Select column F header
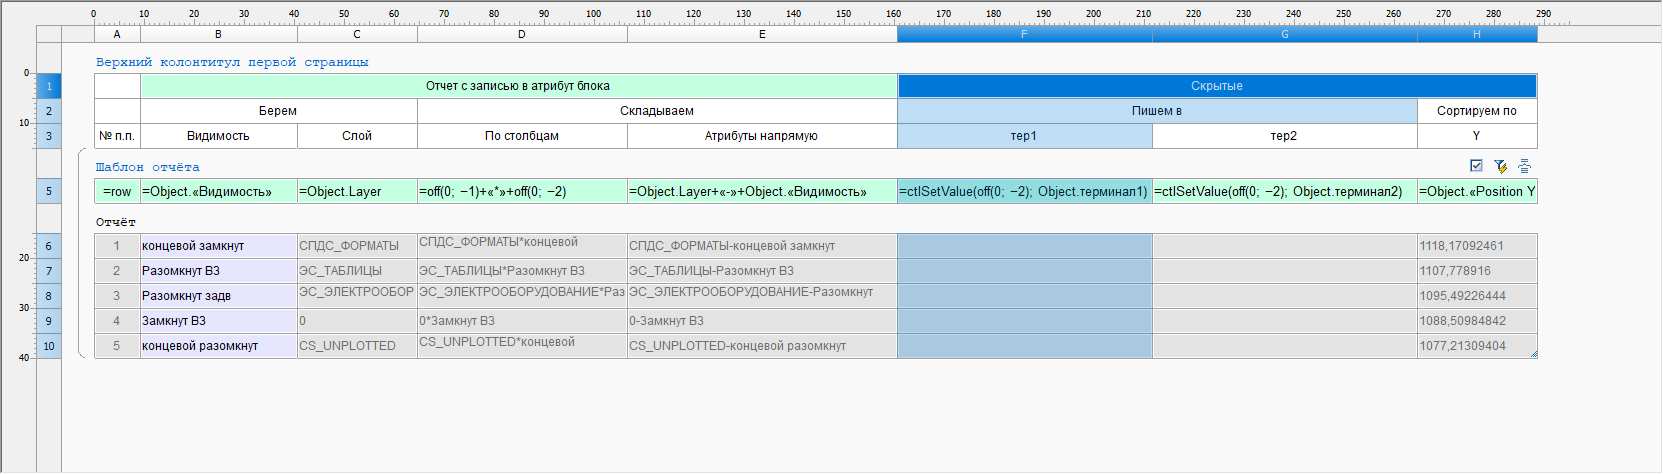The height and width of the screenshot is (474, 1663). [1024, 34]
